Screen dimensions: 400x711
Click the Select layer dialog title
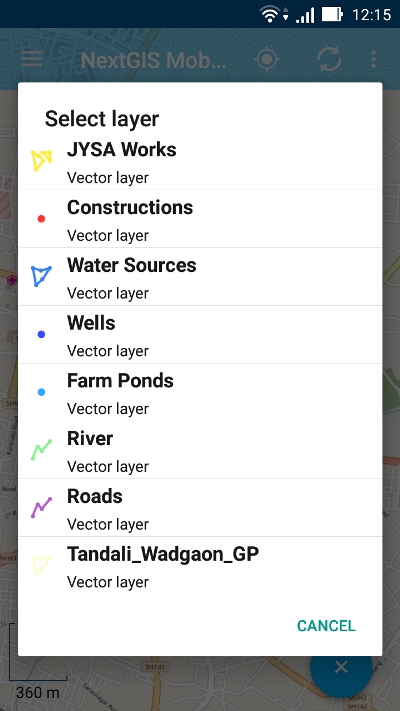(102, 119)
